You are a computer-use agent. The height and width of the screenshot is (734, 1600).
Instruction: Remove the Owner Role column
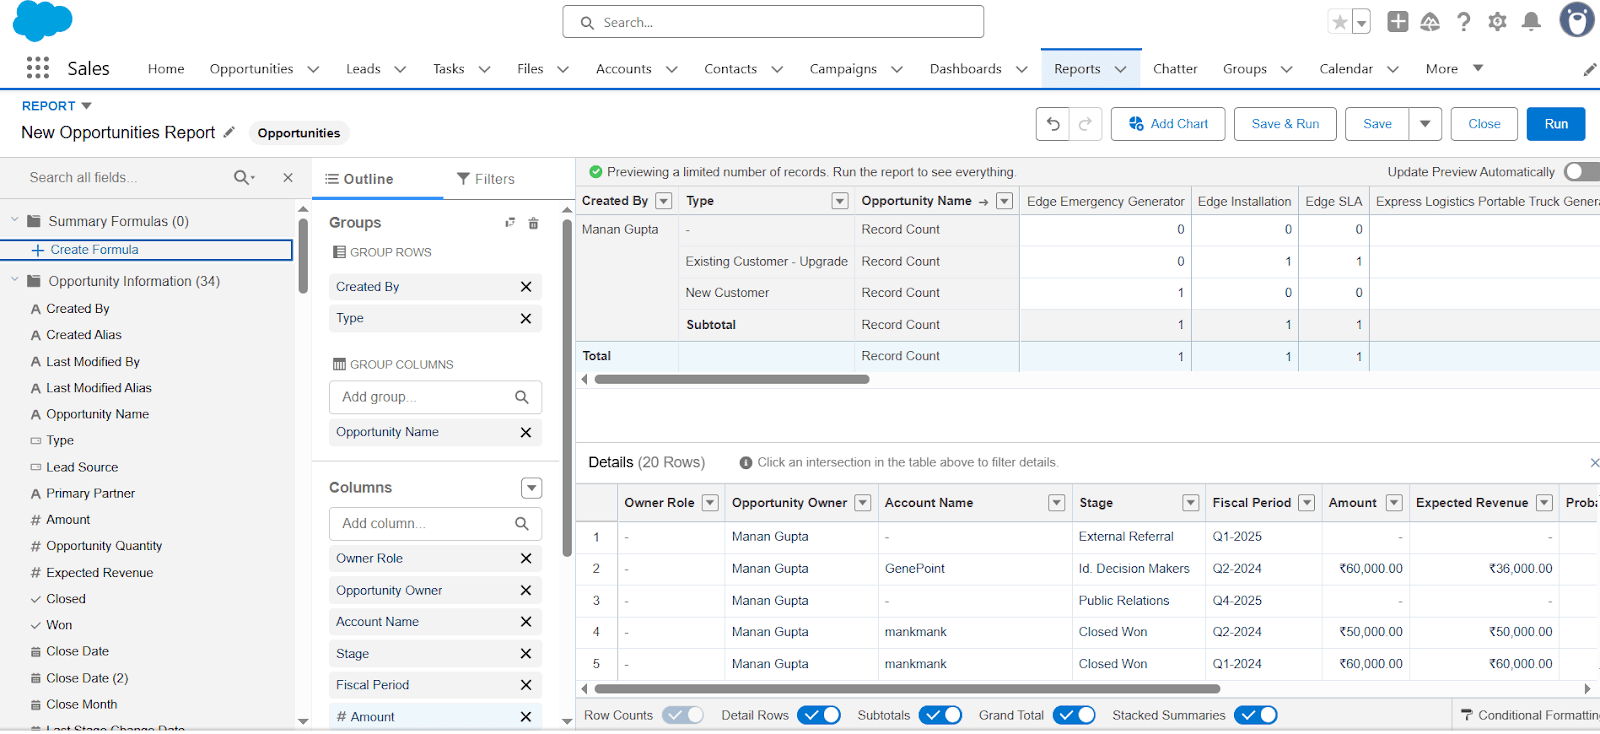(526, 559)
